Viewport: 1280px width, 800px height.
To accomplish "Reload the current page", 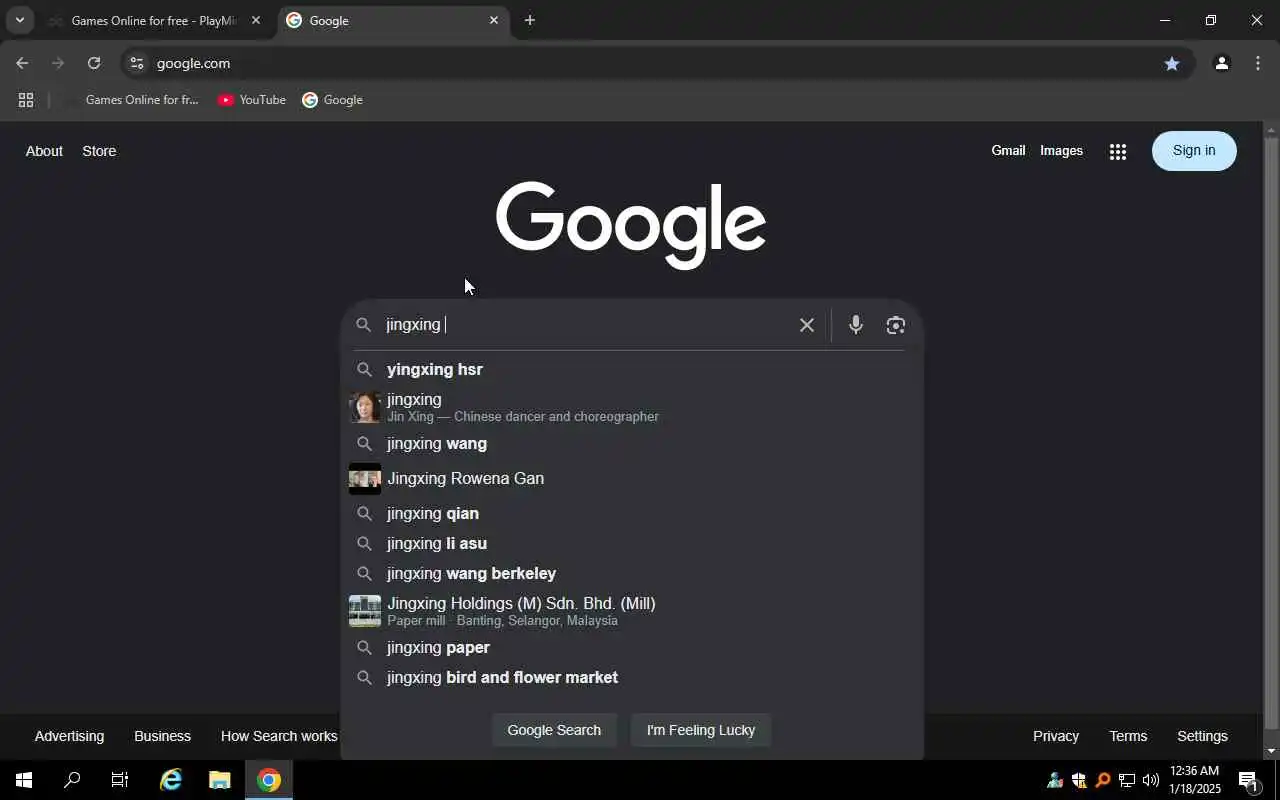I will 94,63.
